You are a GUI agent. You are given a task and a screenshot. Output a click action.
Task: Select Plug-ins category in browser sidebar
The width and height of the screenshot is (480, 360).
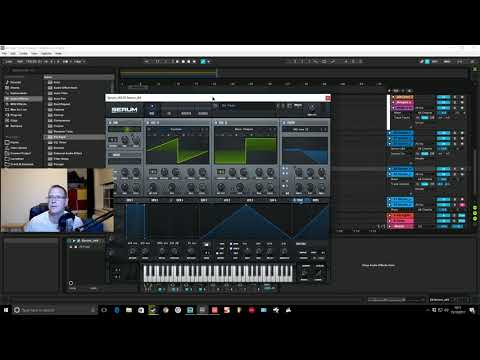click(16, 115)
